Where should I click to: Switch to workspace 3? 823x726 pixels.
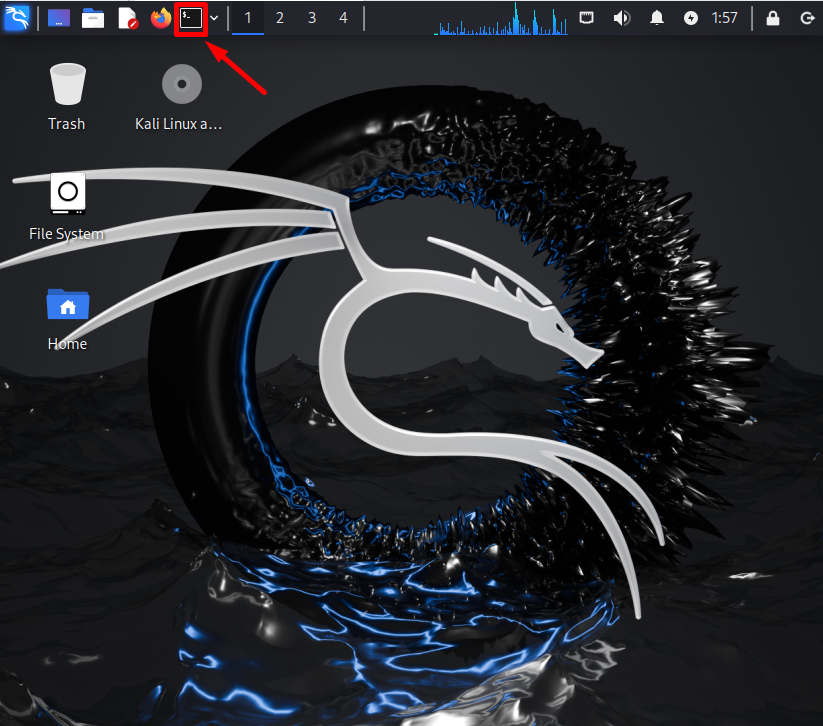[312, 18]
